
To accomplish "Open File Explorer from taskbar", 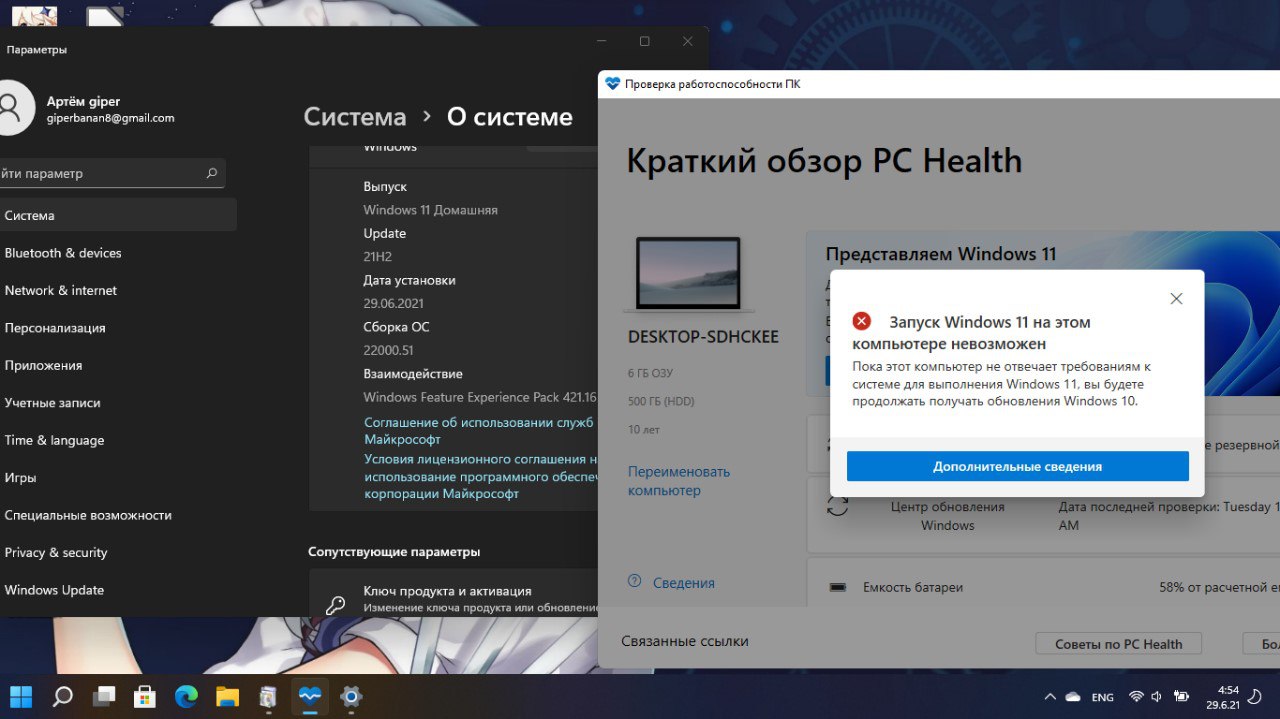I will (227, 696).
